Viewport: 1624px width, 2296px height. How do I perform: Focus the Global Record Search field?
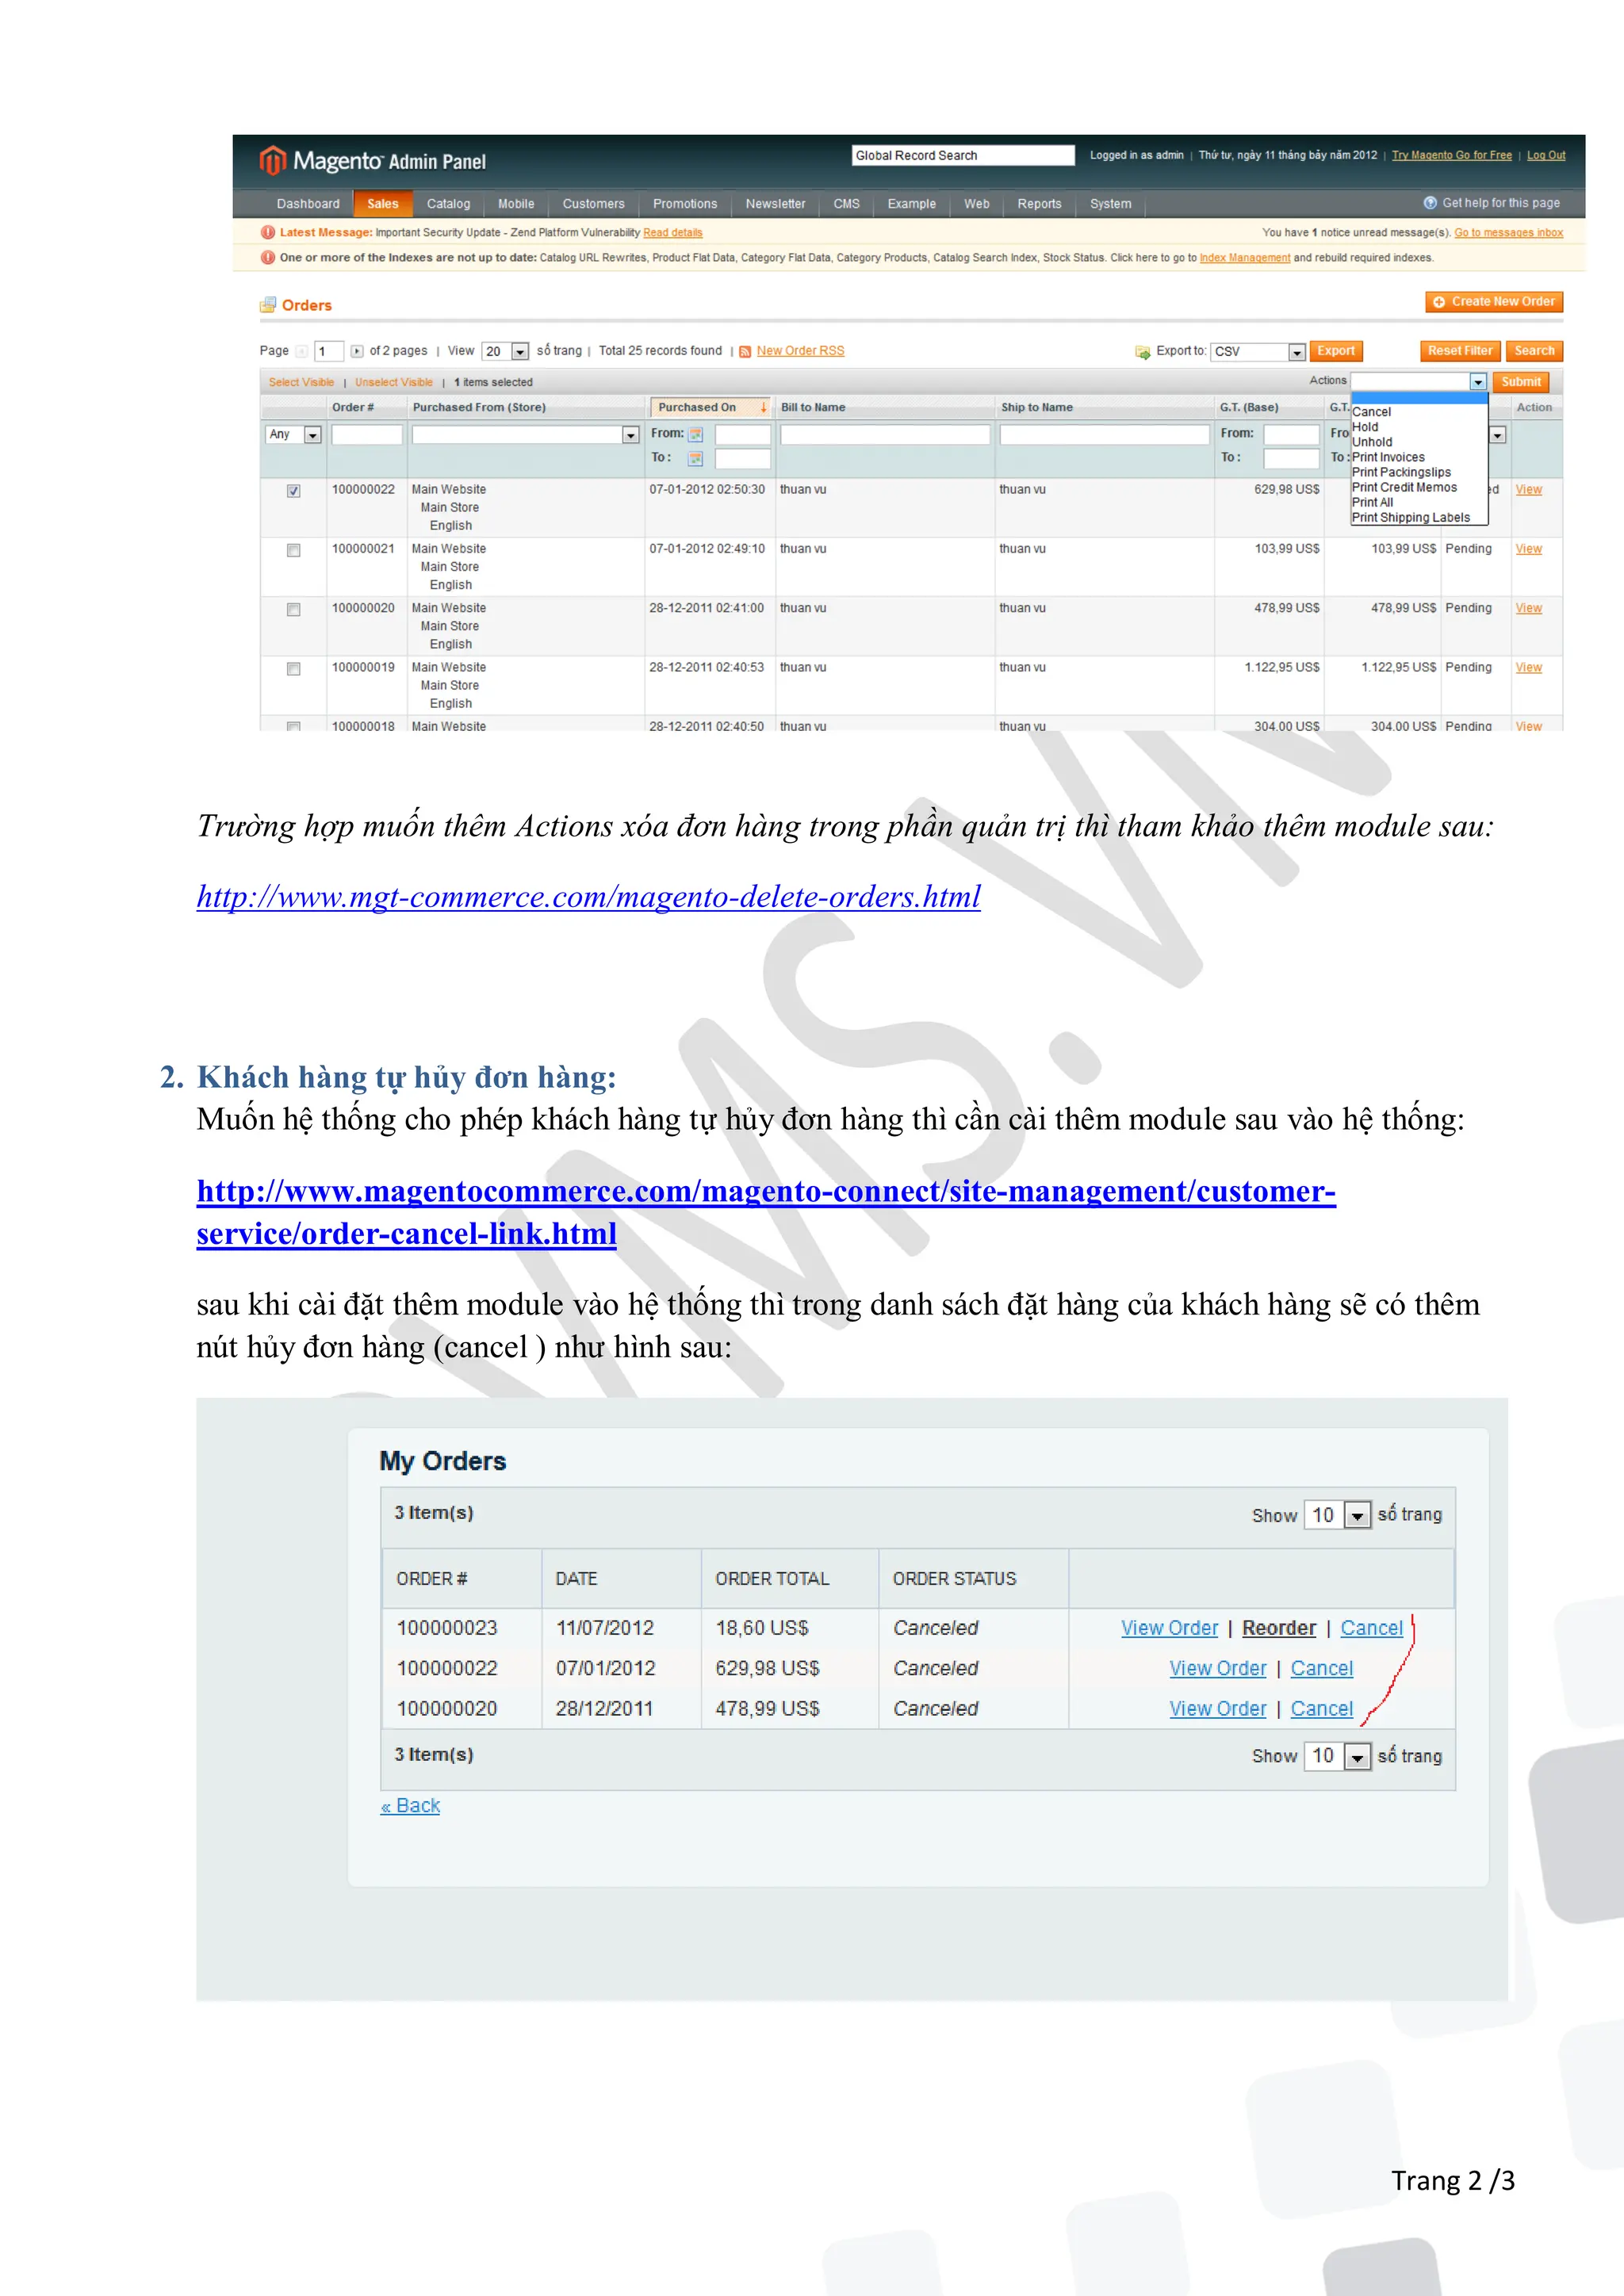click(963, 155)
